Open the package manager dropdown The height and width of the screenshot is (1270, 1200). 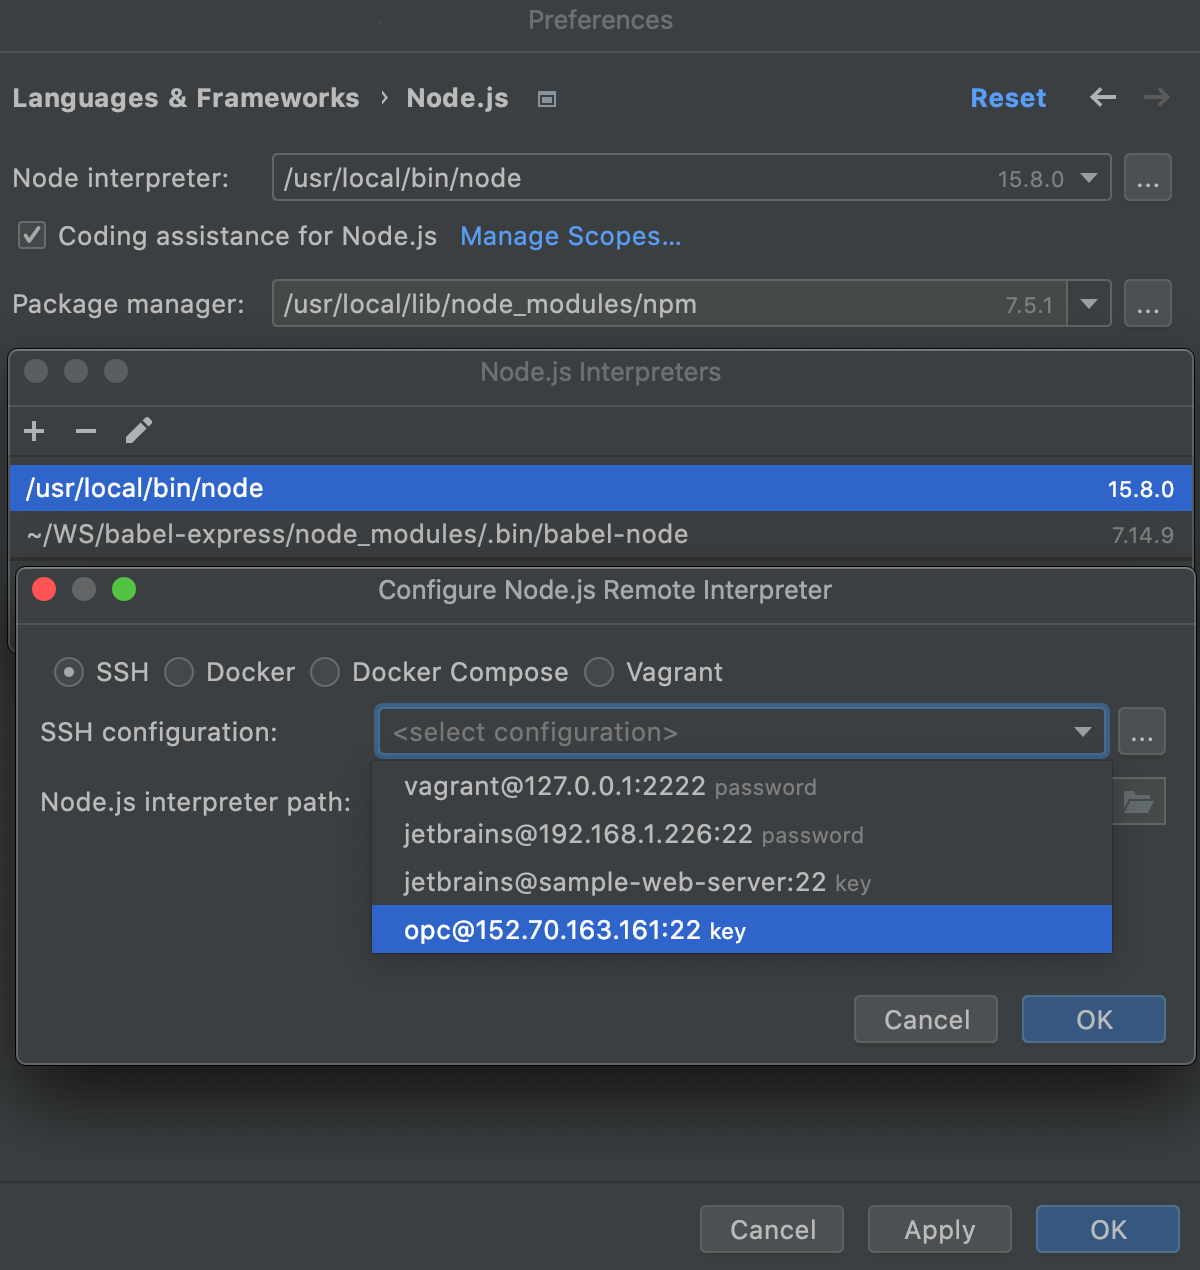pyautogui.click(x=1088, y=303)
